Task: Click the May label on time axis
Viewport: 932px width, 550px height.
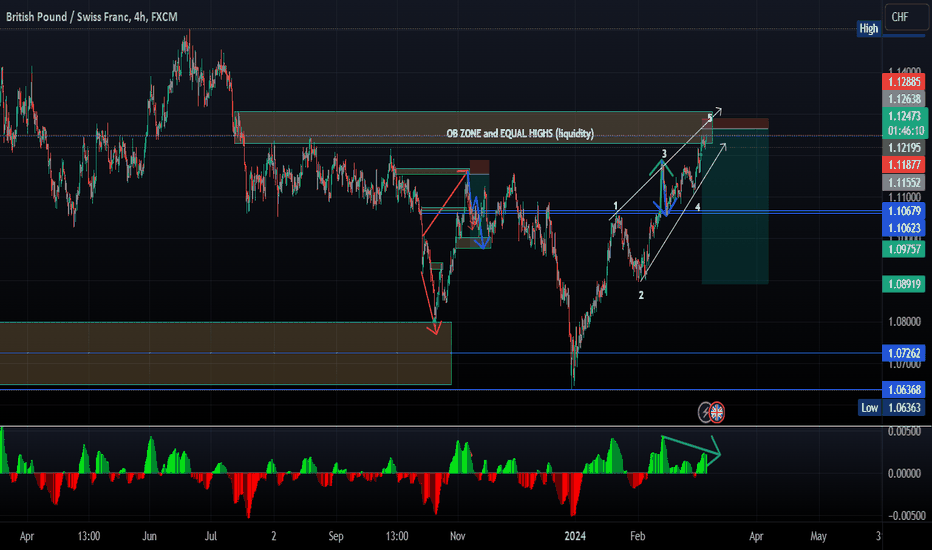Action: (818, 536)
